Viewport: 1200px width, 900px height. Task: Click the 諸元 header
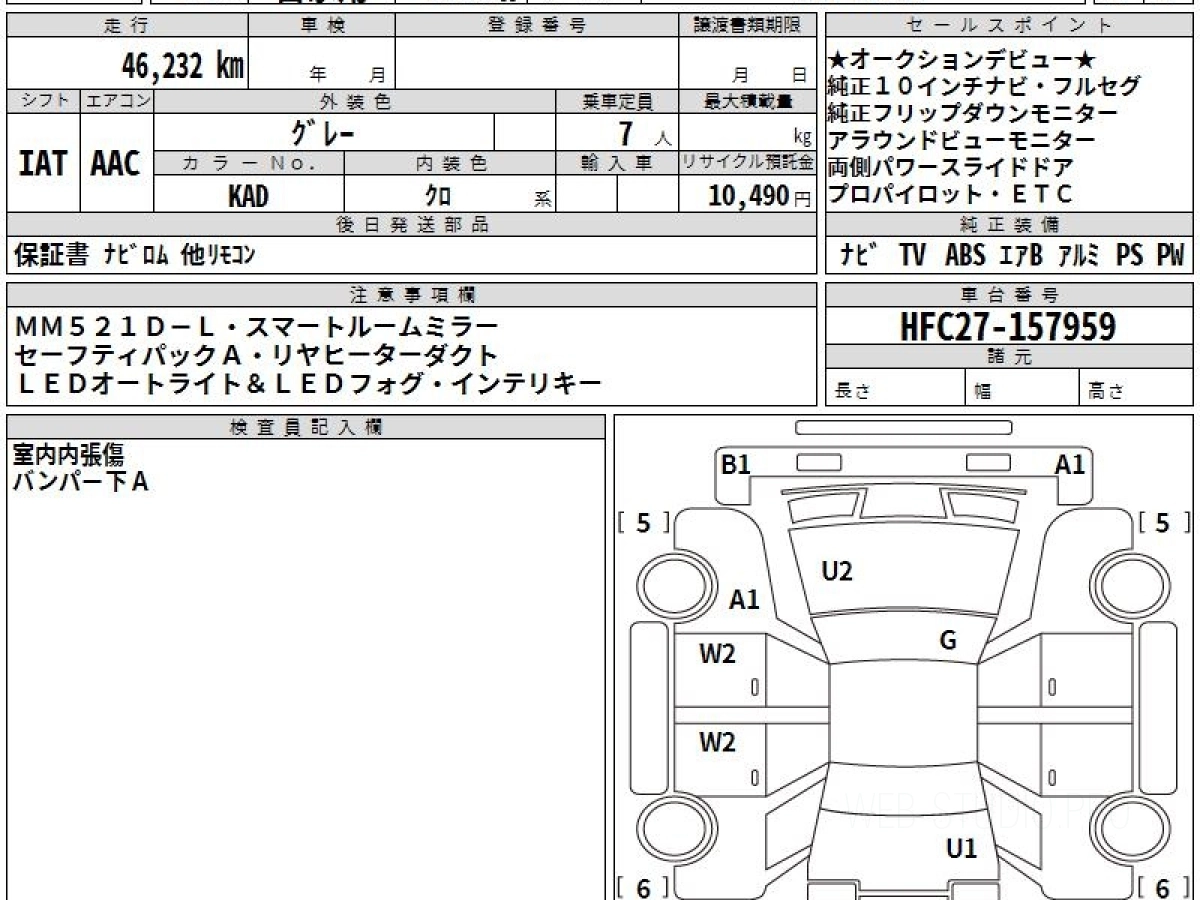[1008, 357]
